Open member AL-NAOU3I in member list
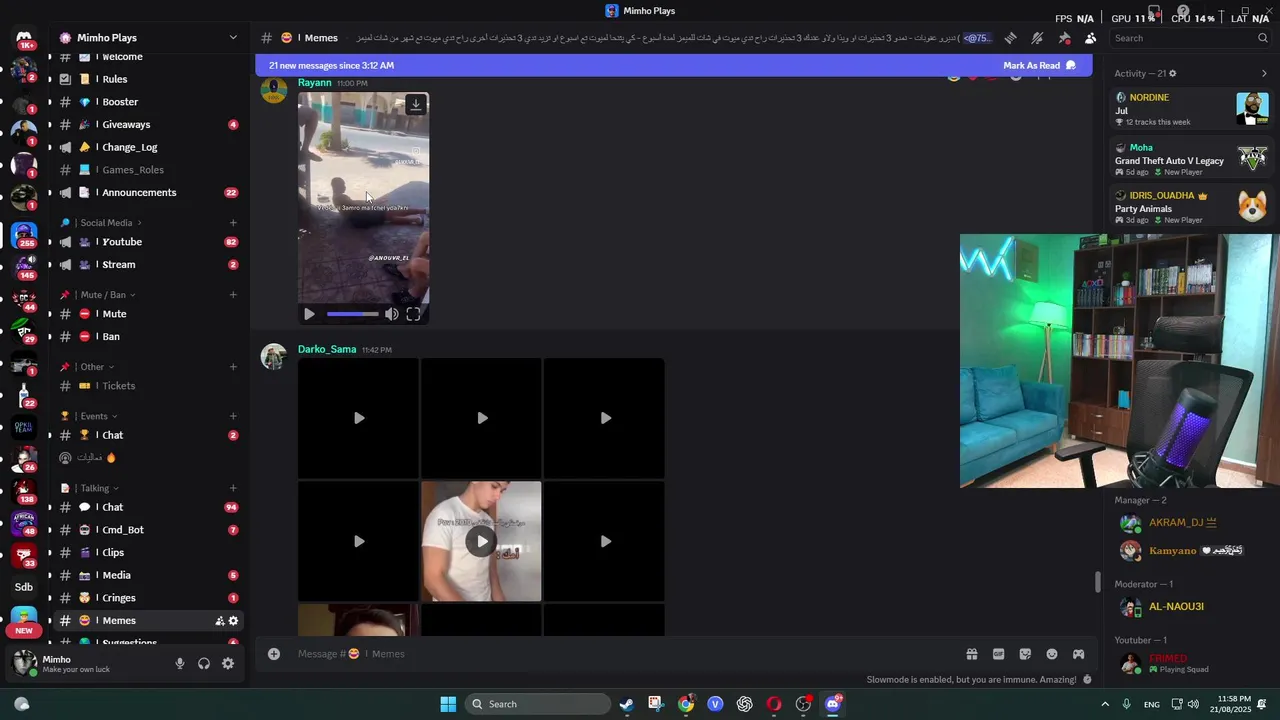 point(1181,607)
